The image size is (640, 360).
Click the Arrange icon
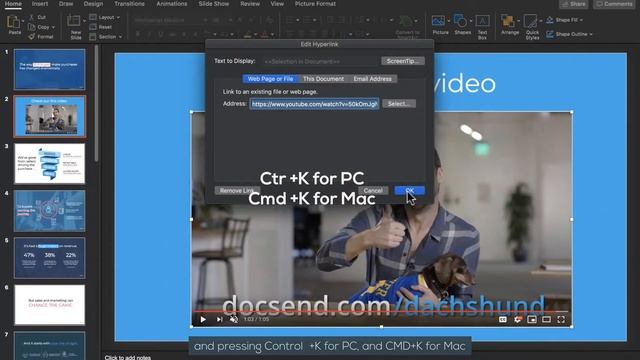point(507,20)
